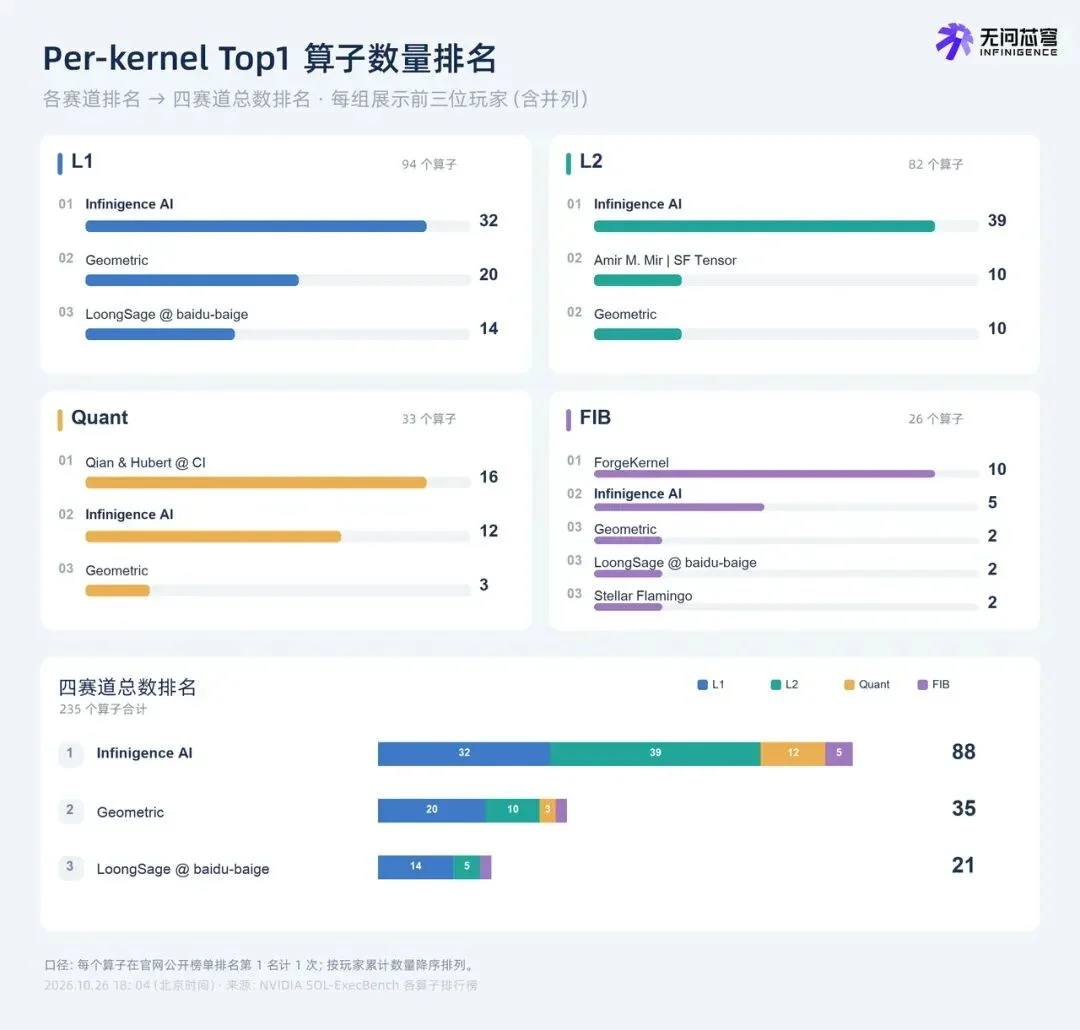Screen dimensions: 1080x1030
Task: Click the Infinigence logo icon
Action: [954, 41]
